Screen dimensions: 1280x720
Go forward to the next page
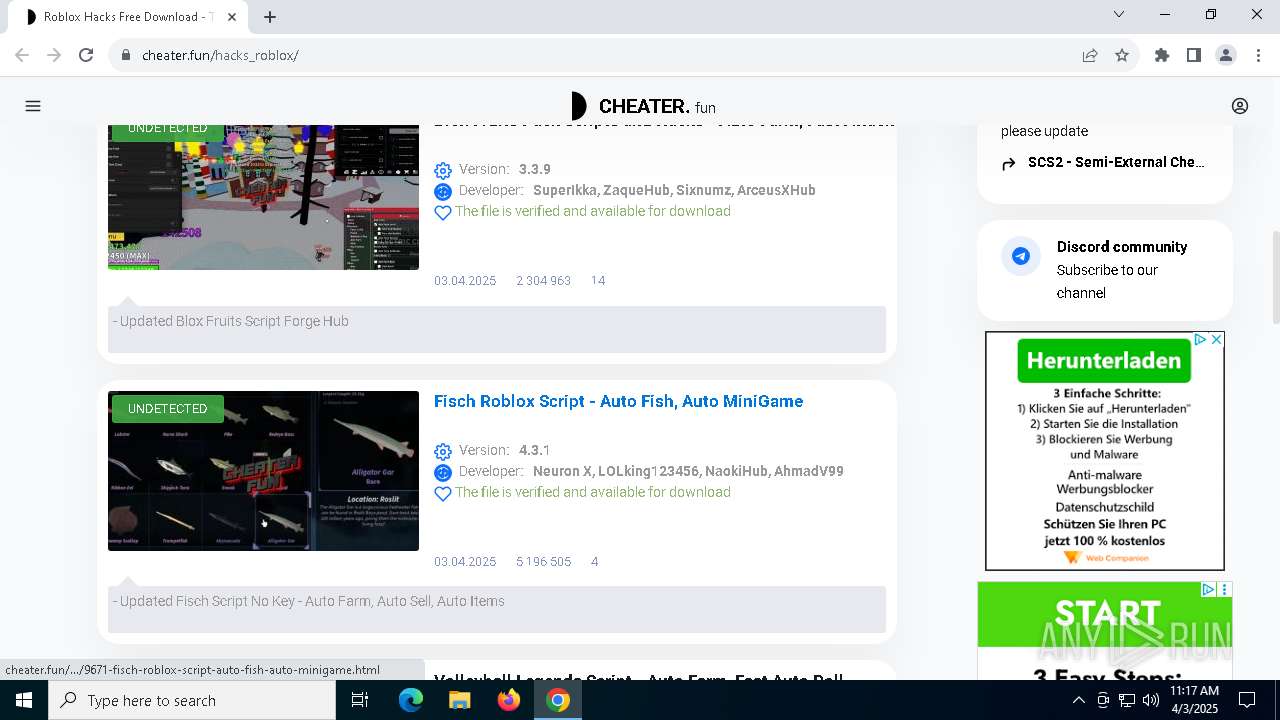(x=54, y=55)
